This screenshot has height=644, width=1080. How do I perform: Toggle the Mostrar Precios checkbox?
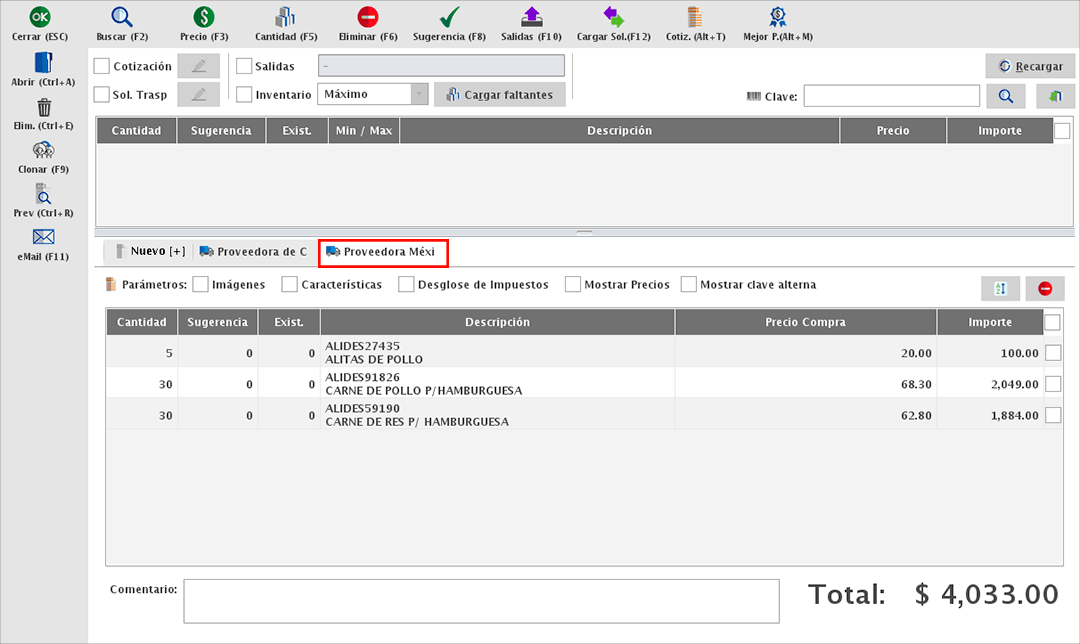pyautogui.click(x=573, y=285)
